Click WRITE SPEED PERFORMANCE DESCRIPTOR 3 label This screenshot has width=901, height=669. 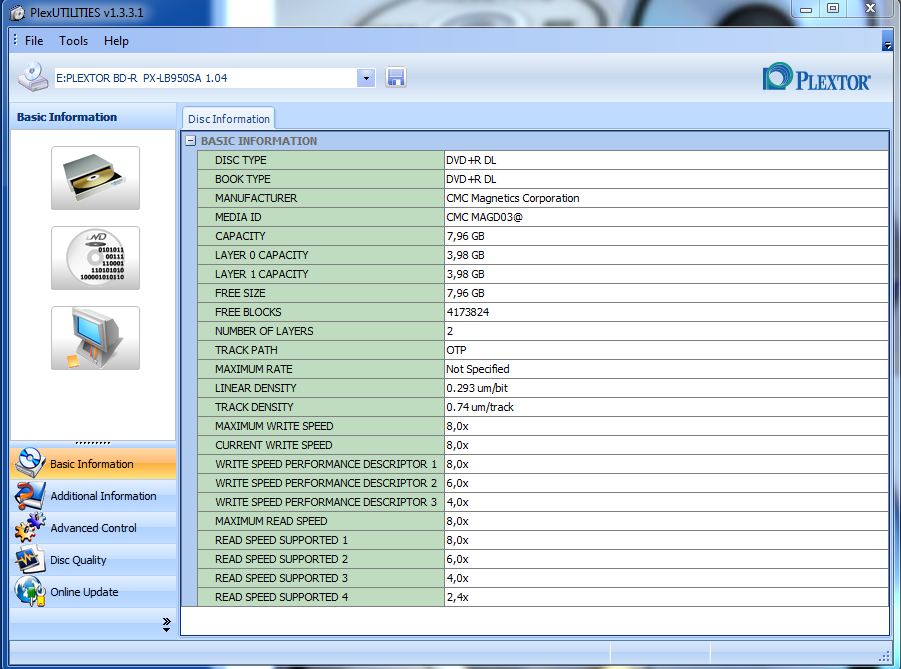point(326,502)
